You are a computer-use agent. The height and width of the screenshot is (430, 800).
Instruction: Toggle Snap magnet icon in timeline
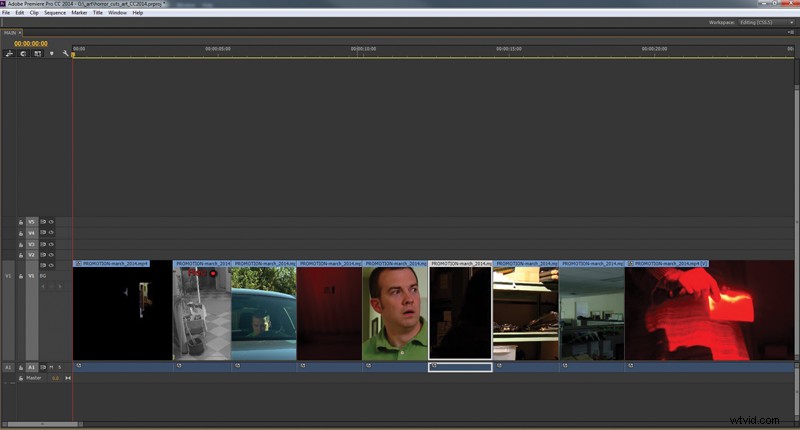click(x=23, y=54)
